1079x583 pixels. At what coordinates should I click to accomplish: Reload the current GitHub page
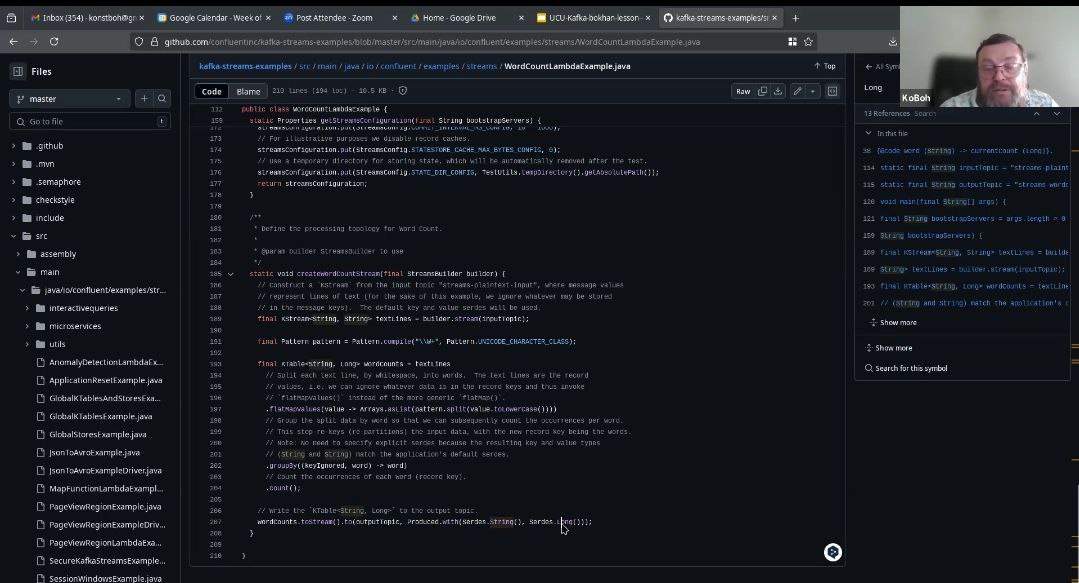(54, 42)
